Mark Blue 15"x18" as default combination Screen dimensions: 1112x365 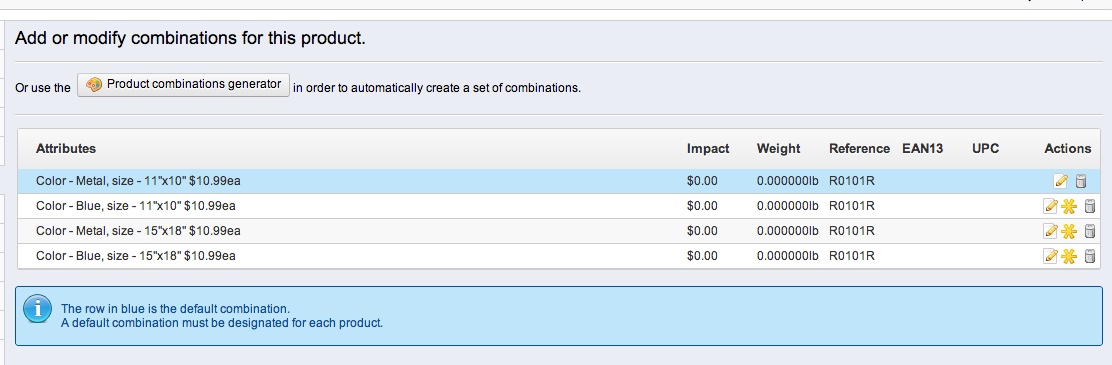1069,256
